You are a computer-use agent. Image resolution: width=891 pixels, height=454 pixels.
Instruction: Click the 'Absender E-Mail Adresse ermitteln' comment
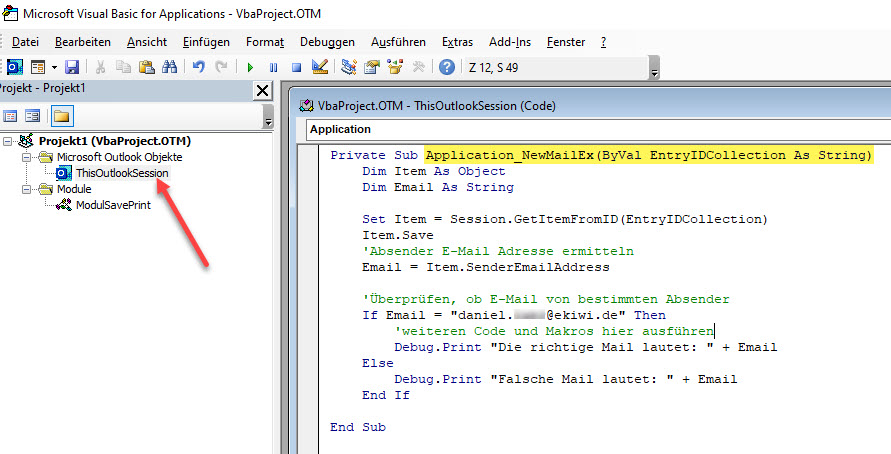pos(498,251)
